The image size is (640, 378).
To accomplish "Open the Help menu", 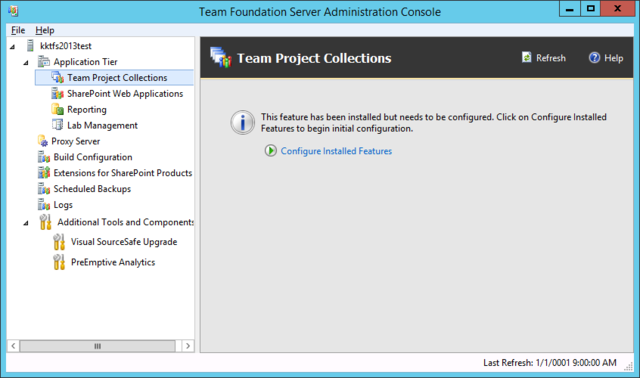I will (x=45, y=30).
